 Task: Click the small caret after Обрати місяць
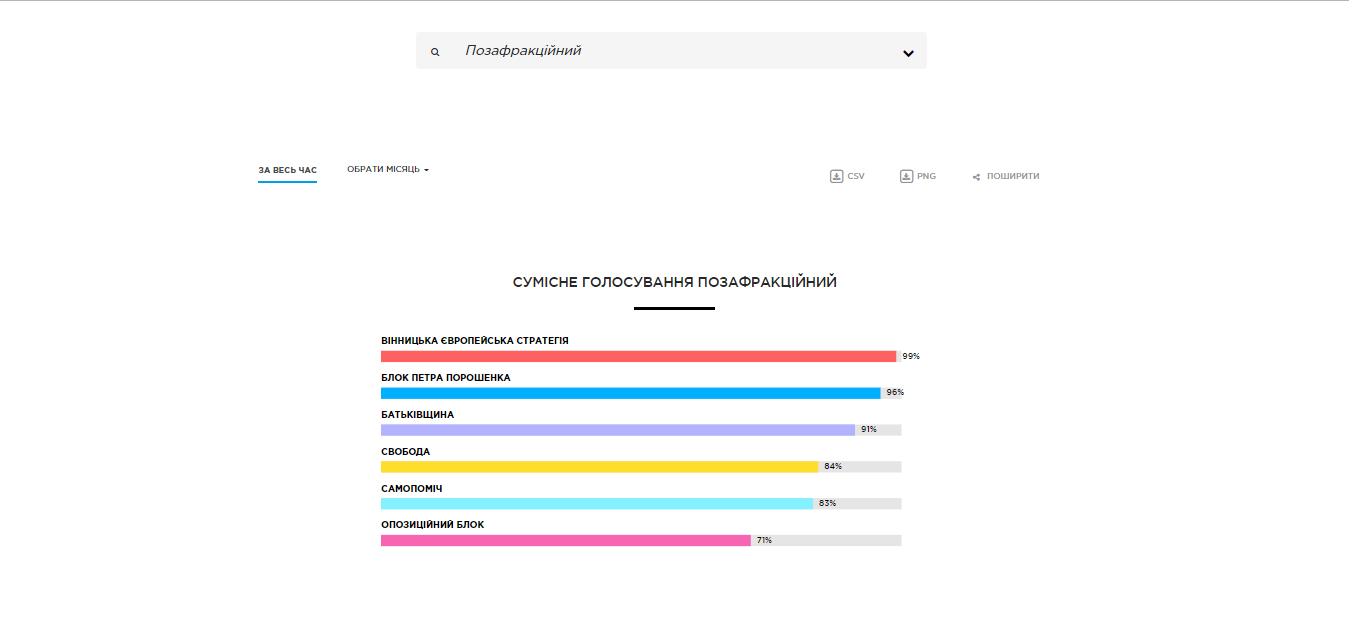click(x=427, y=170)
